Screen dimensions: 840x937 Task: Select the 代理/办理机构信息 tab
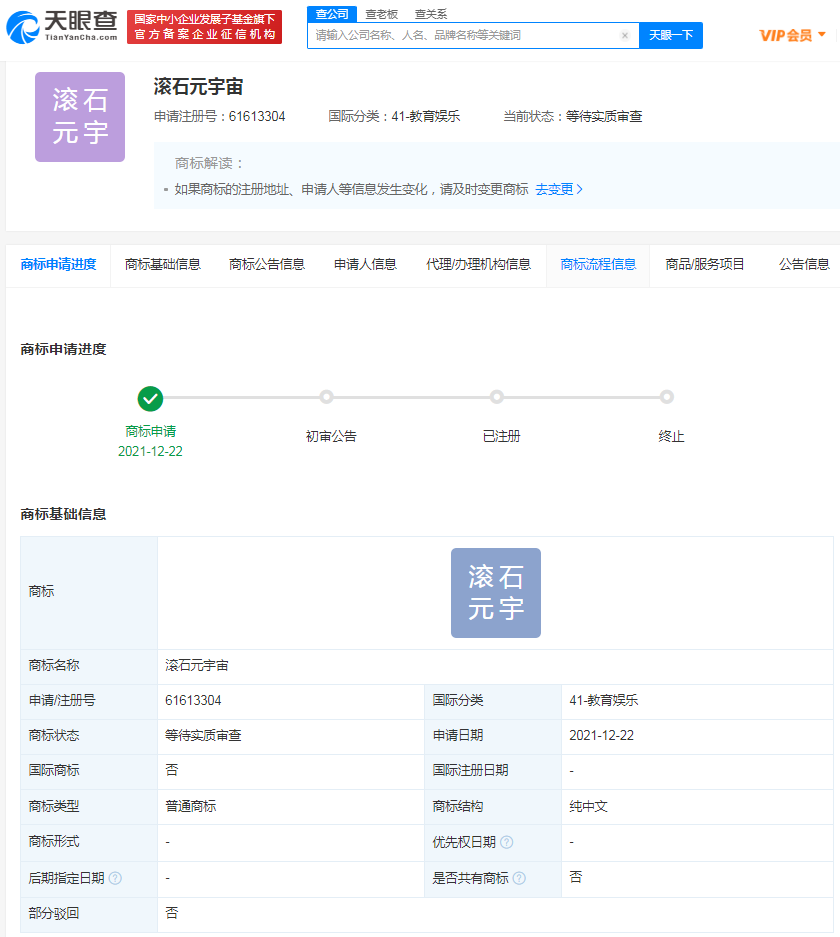pos(479,265)
